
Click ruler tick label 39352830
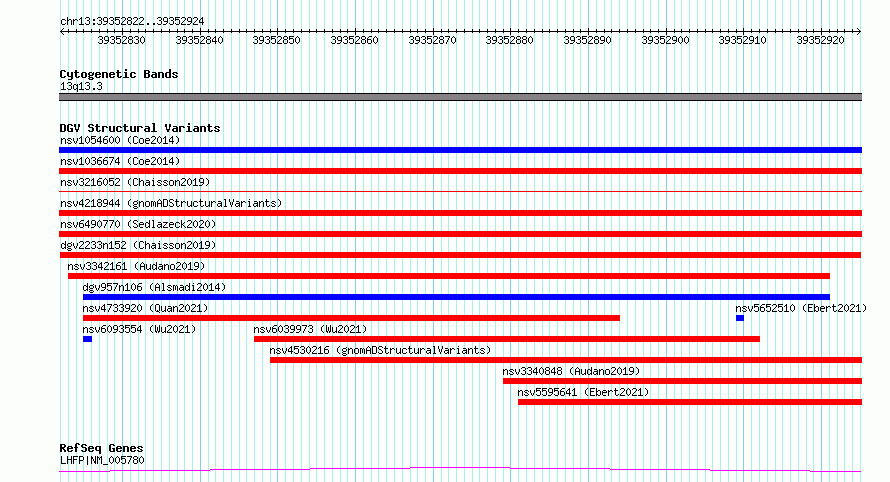point(121,40)
